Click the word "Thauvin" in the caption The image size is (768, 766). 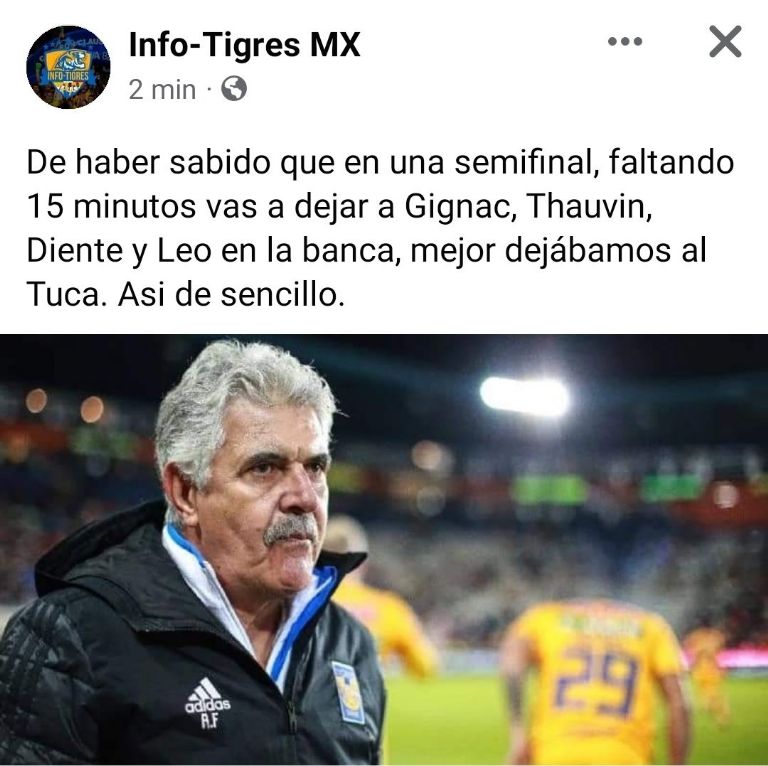tap(590, 206)
